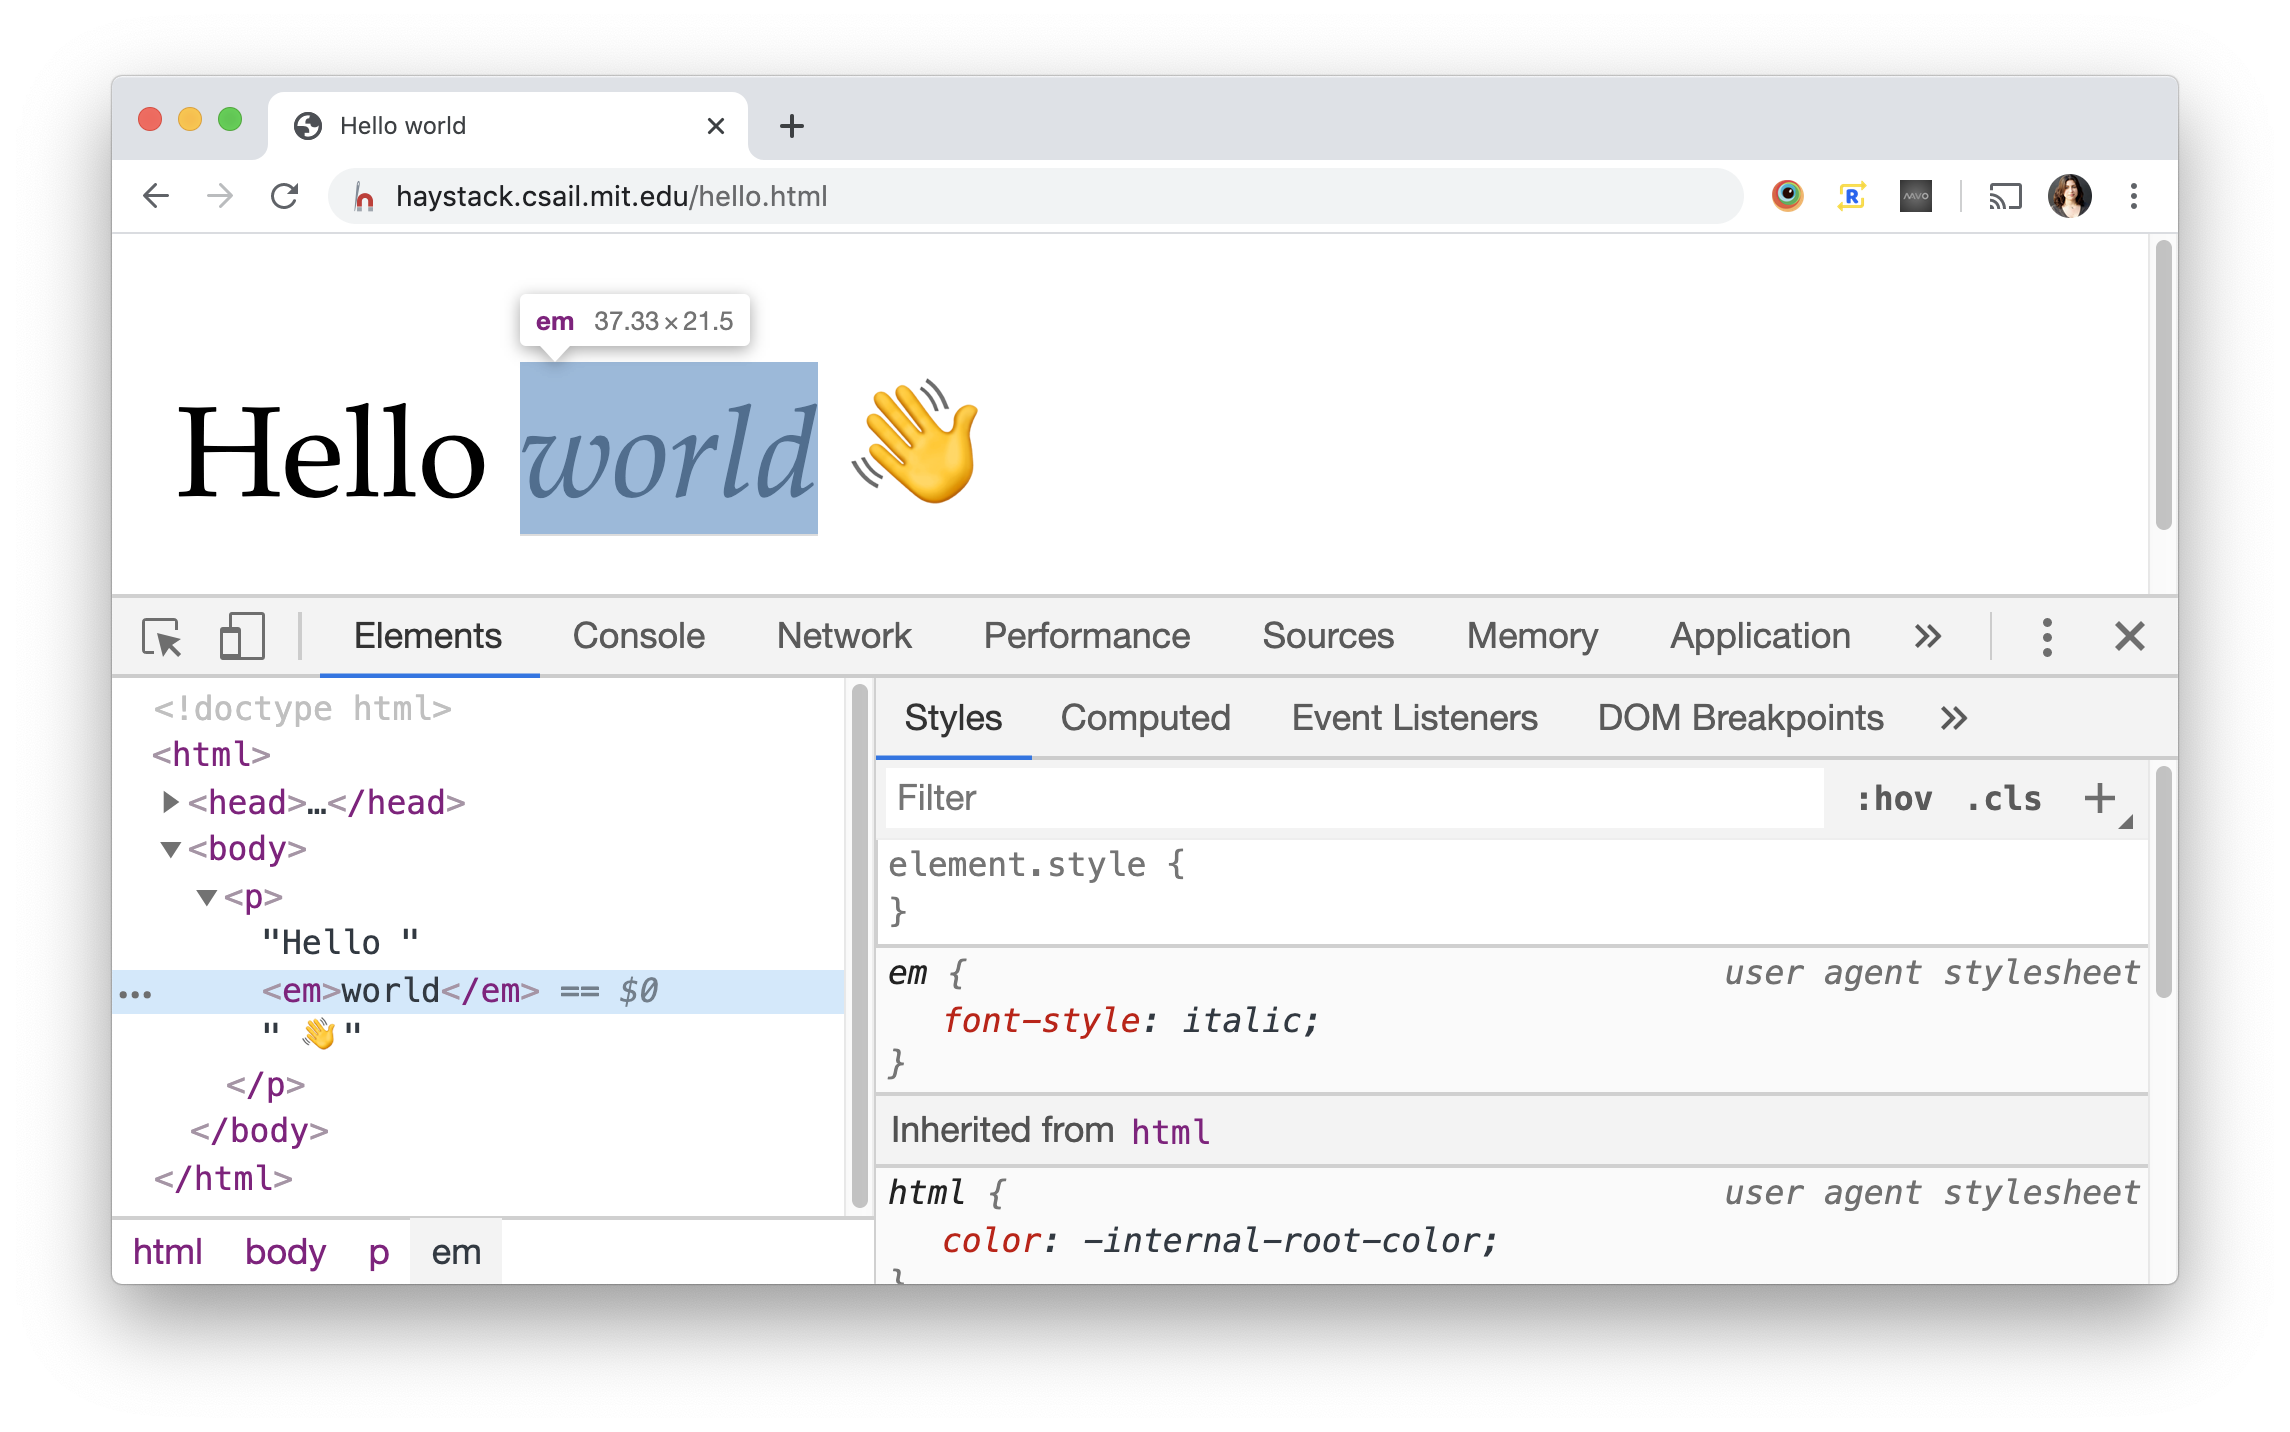Screen dimensions: 2290x1432
Task: Click the browser back arrow
Action: click(x=157, y=196)
